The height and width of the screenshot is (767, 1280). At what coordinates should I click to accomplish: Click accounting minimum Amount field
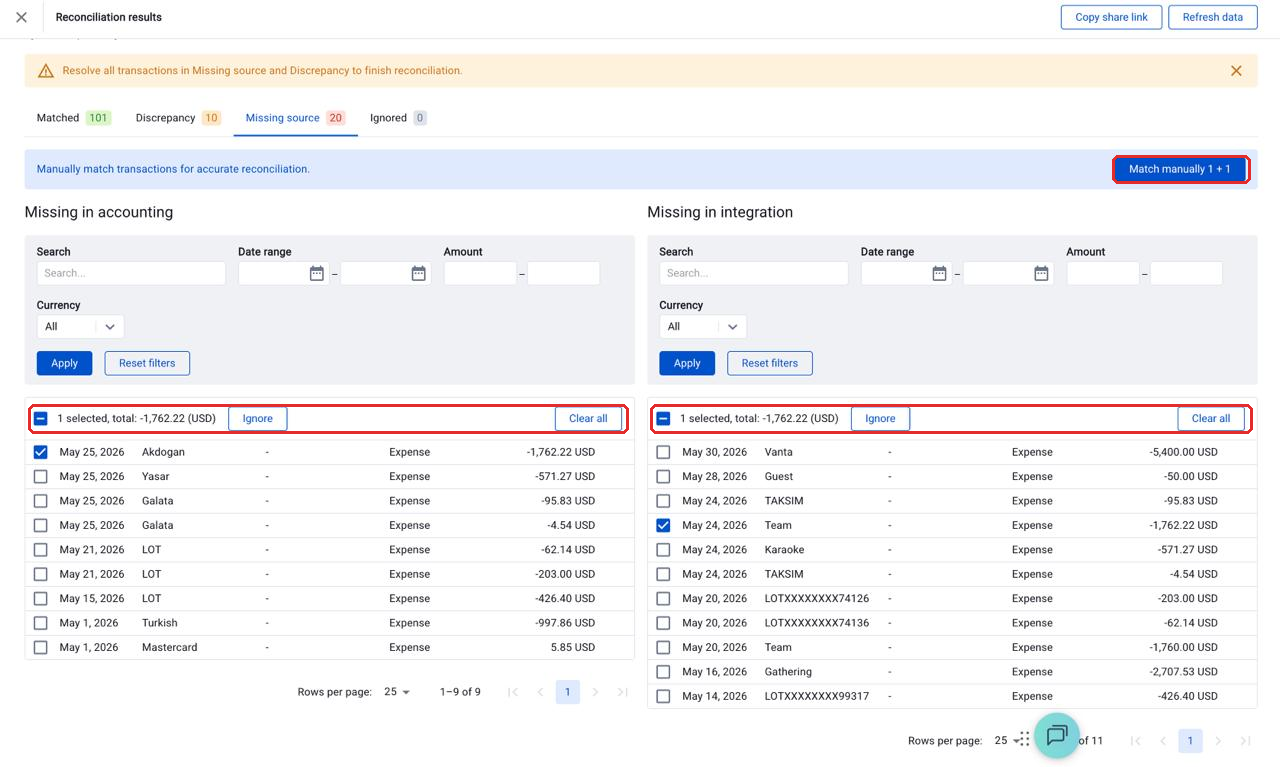[480, 273]
